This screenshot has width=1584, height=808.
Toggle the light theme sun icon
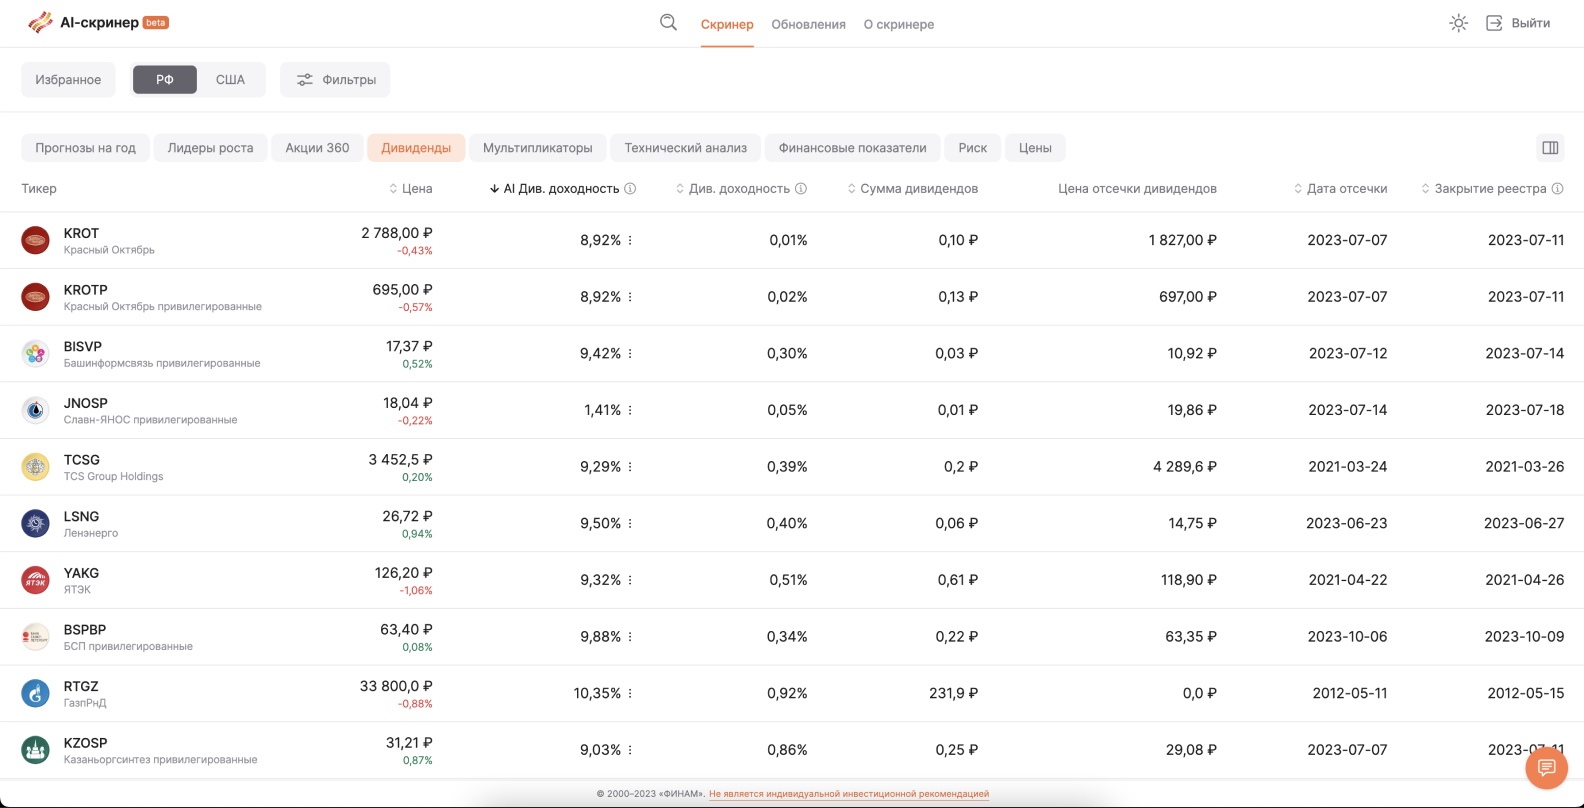1458,23
